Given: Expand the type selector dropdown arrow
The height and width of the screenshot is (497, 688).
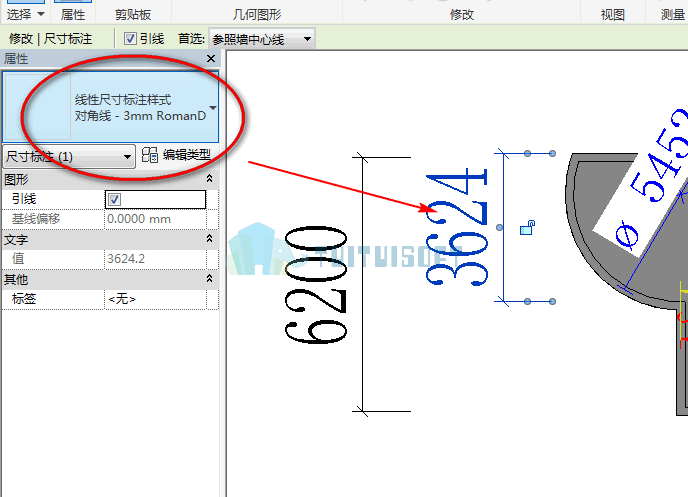Looking at the screenshot, I should pyautogui.click(x=213, y=107).
